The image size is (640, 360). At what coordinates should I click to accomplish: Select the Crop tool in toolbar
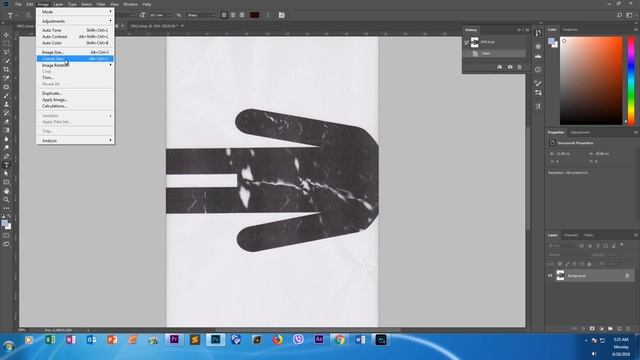coord(6,69)
